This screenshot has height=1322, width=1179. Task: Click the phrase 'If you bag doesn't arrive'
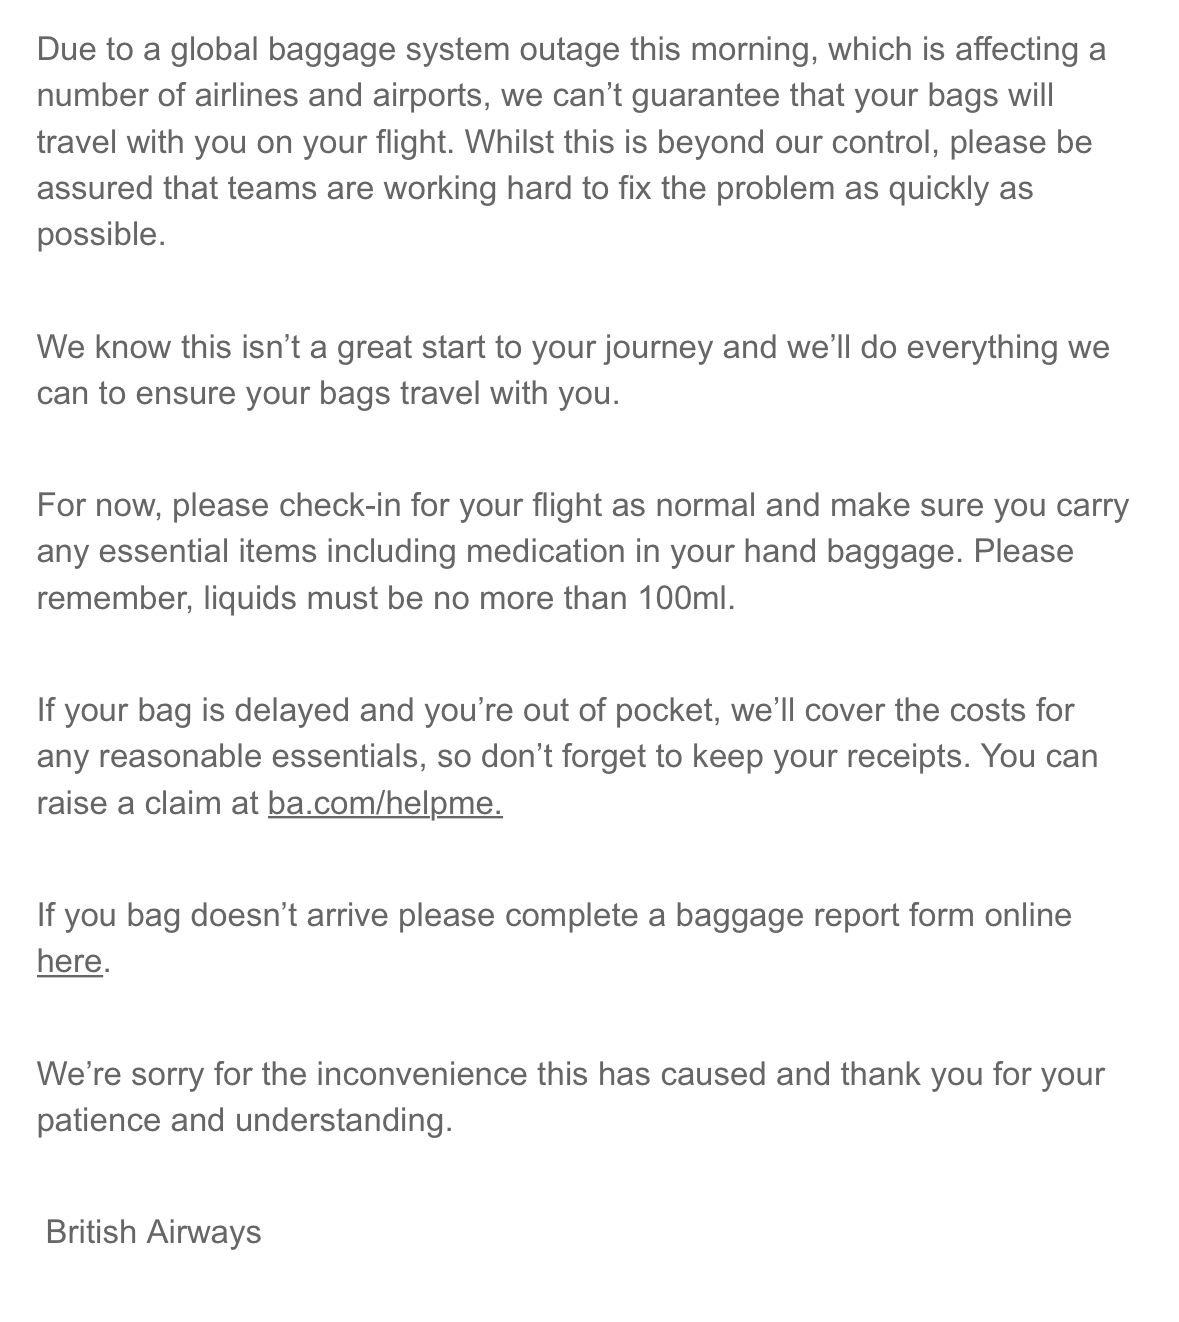[x=213, y=915]
